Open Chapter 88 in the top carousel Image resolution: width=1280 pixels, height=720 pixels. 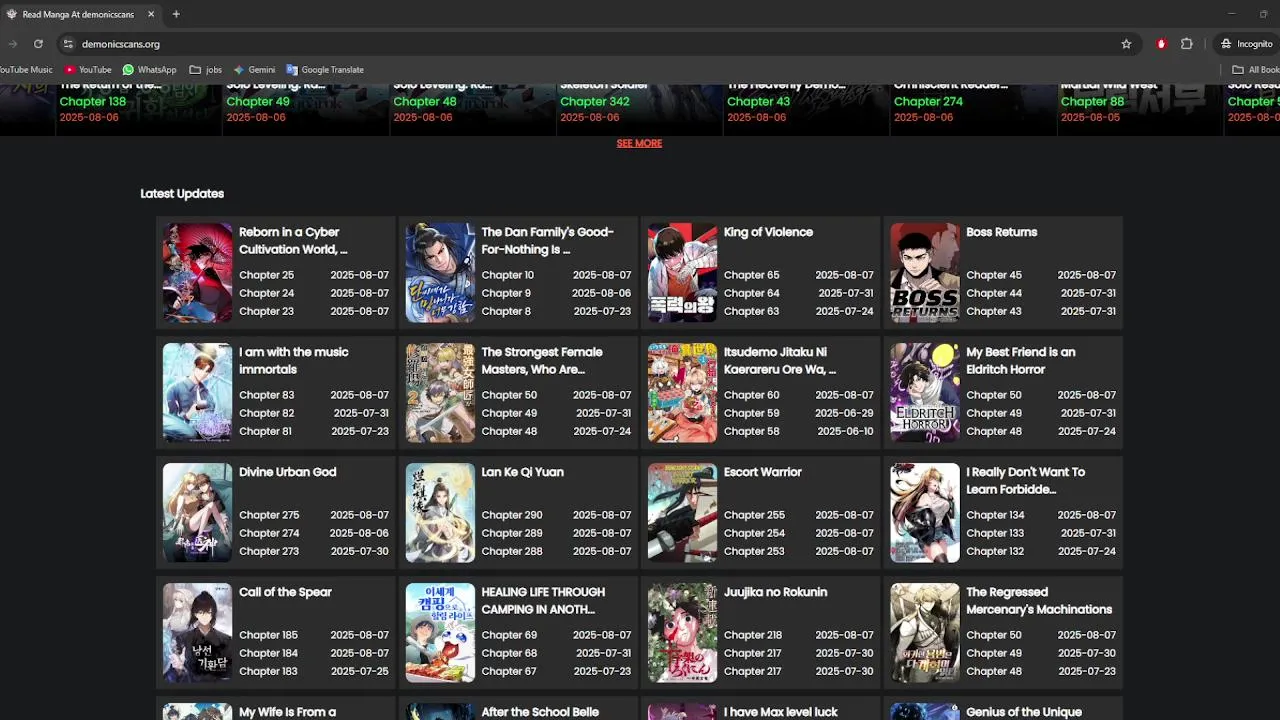point(1092,101)
